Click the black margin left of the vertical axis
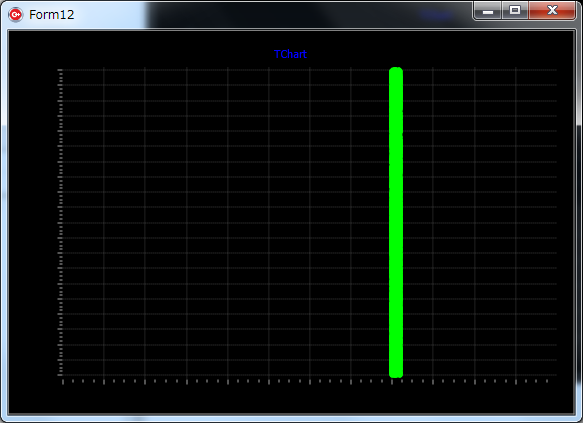583x423 pixels. [33, 222]
